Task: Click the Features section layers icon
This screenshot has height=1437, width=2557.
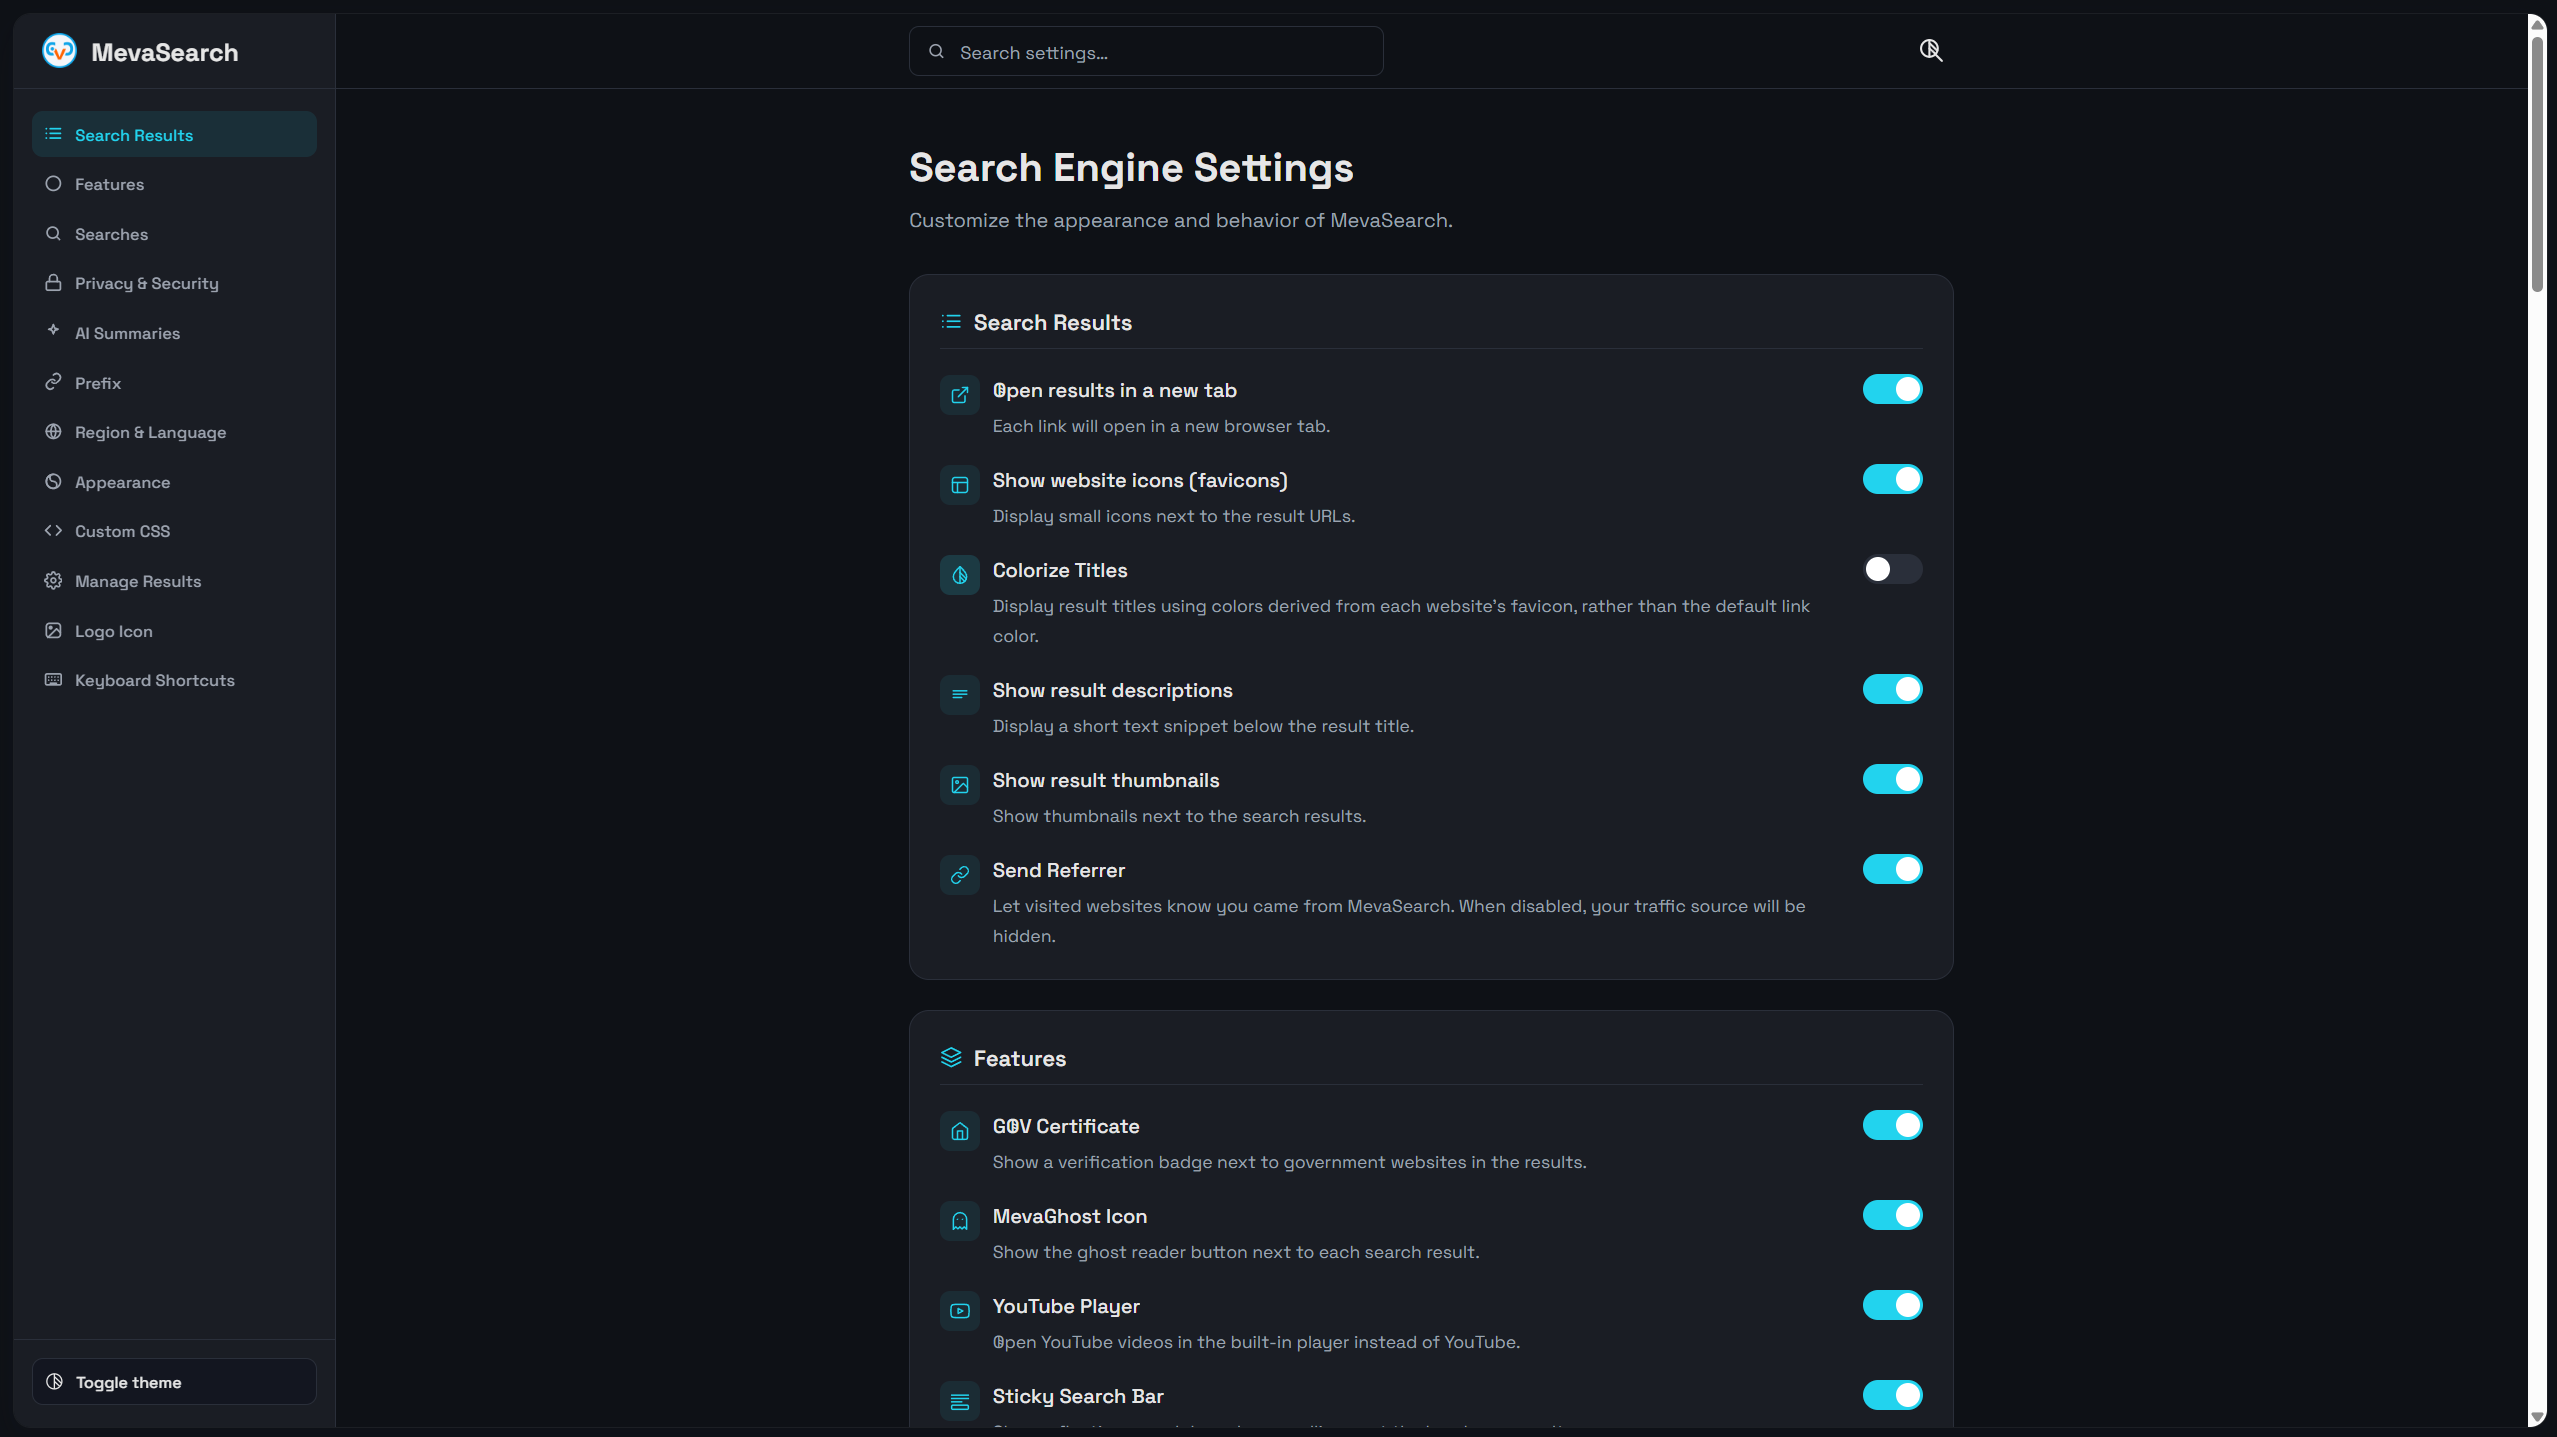Action: pos(951,1057)
